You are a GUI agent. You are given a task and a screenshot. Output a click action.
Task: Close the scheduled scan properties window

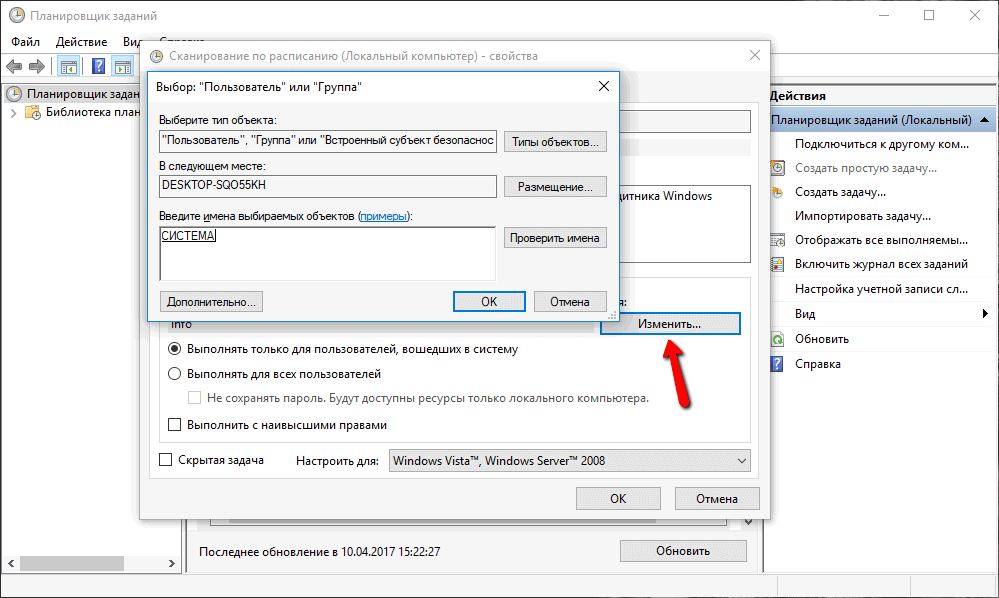point(755,55)
